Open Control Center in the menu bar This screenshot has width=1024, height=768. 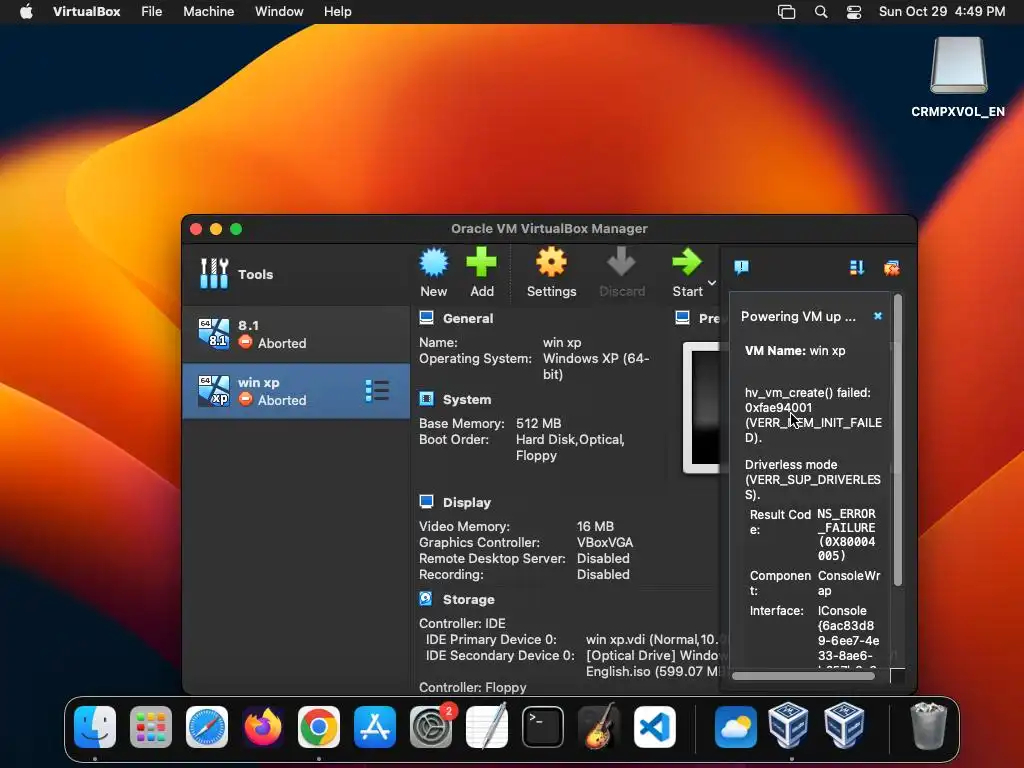tap(854, 12)
